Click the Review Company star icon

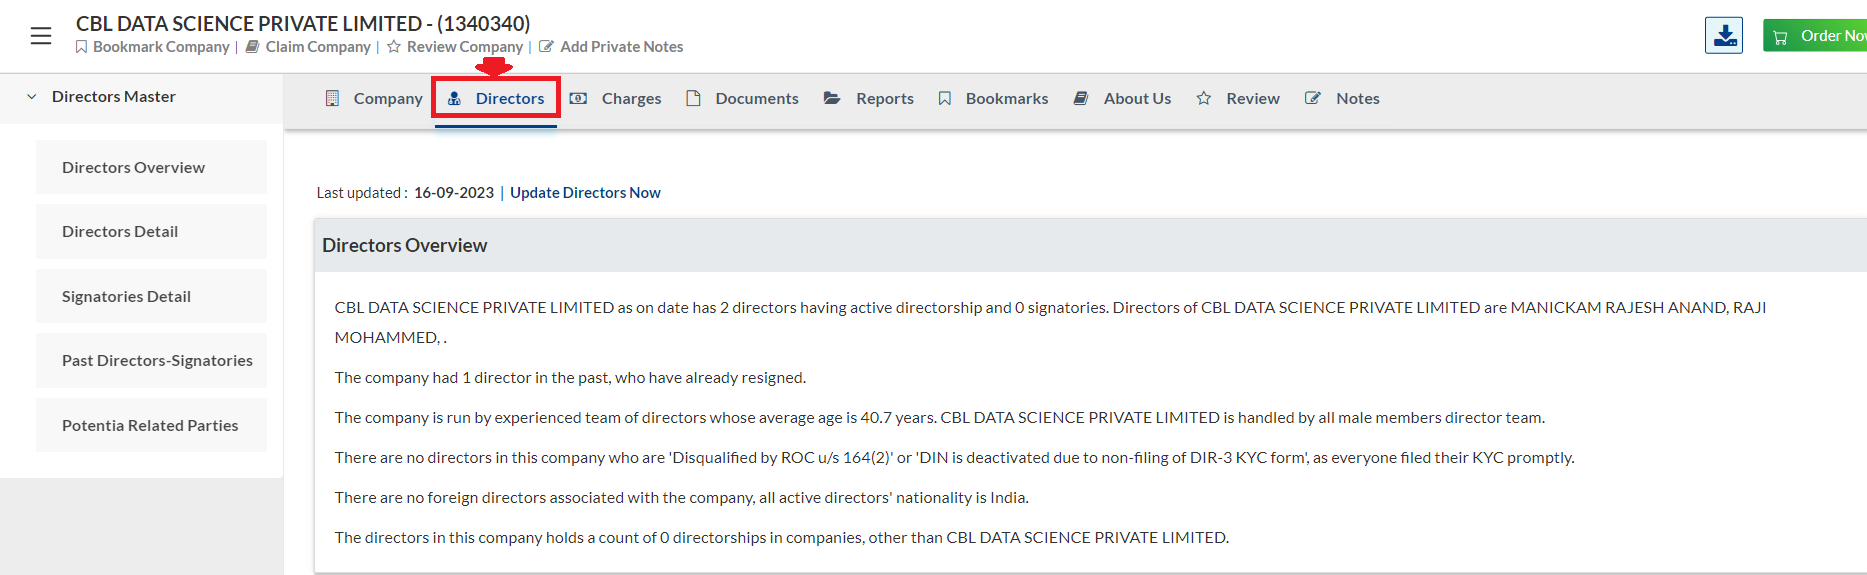click(394, 47)
